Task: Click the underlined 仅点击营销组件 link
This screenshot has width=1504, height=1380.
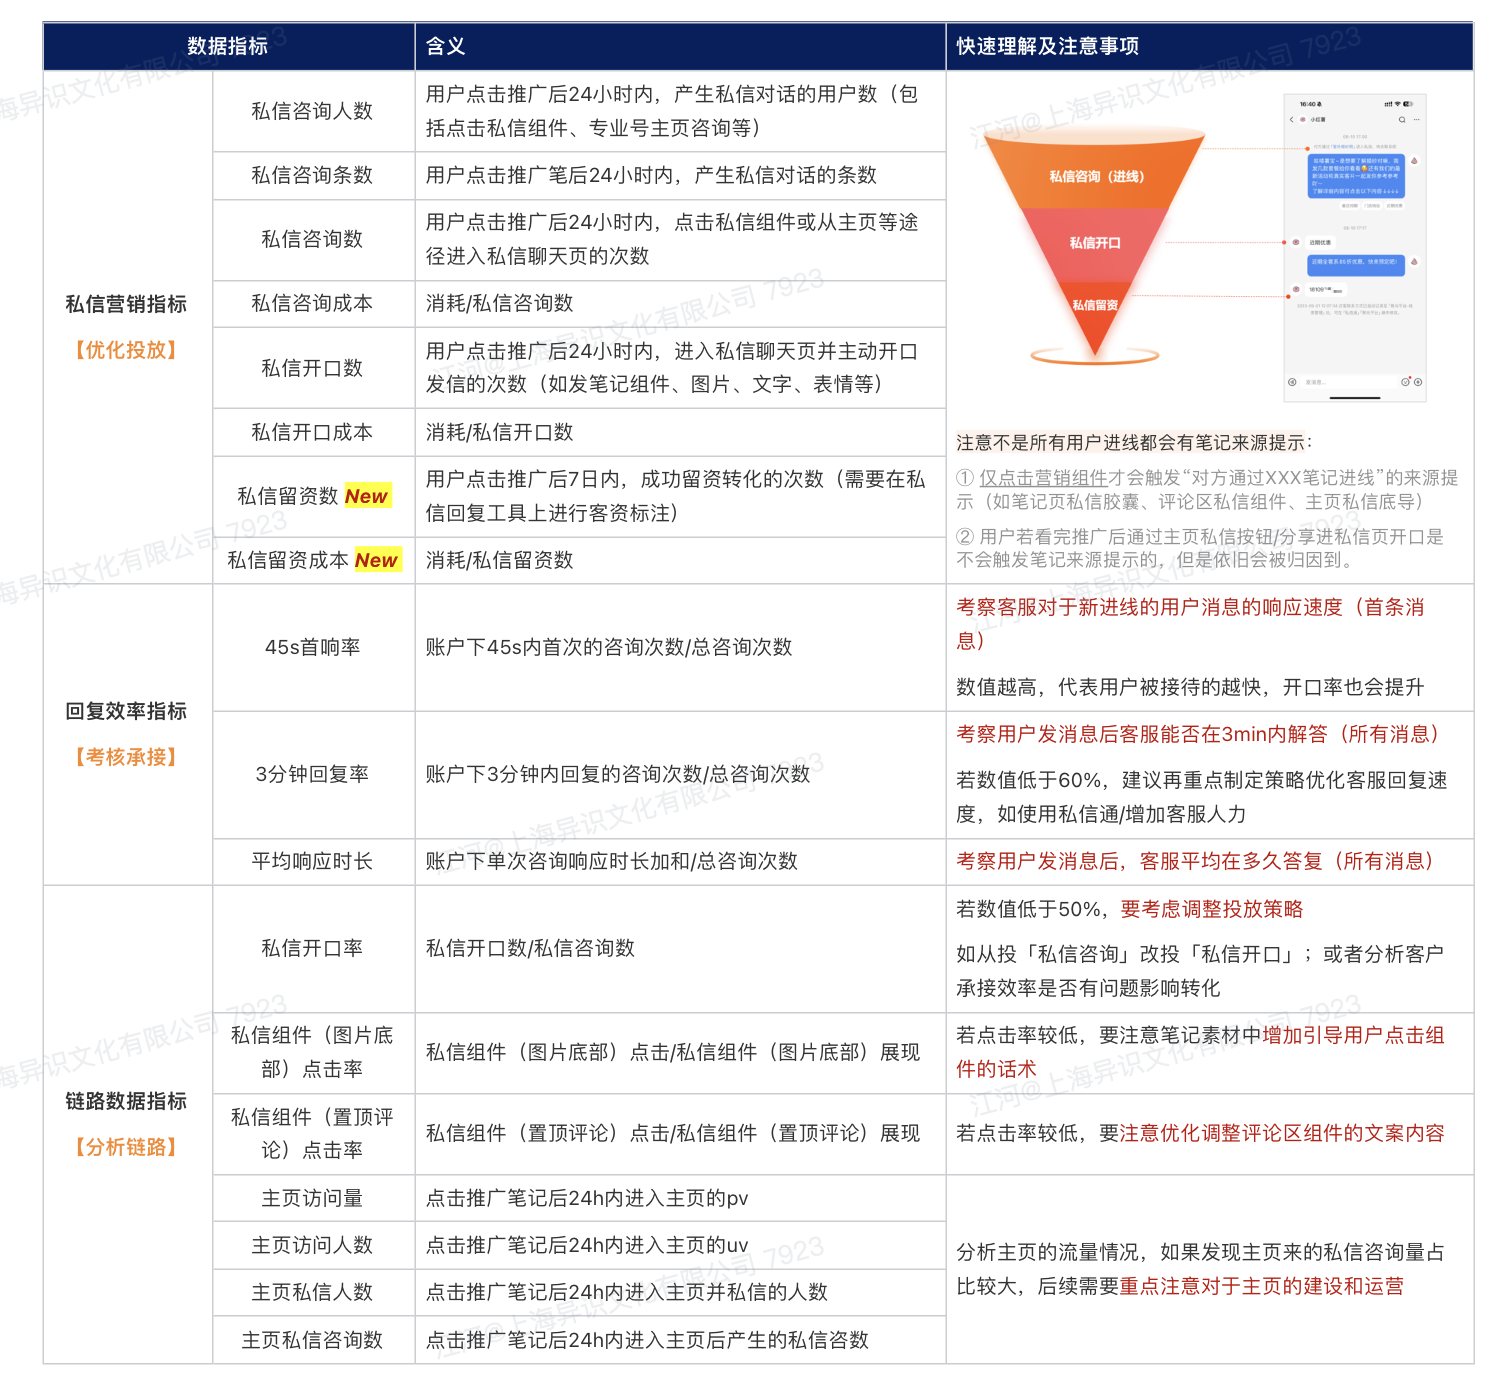Action: [x=1043, y=478]
